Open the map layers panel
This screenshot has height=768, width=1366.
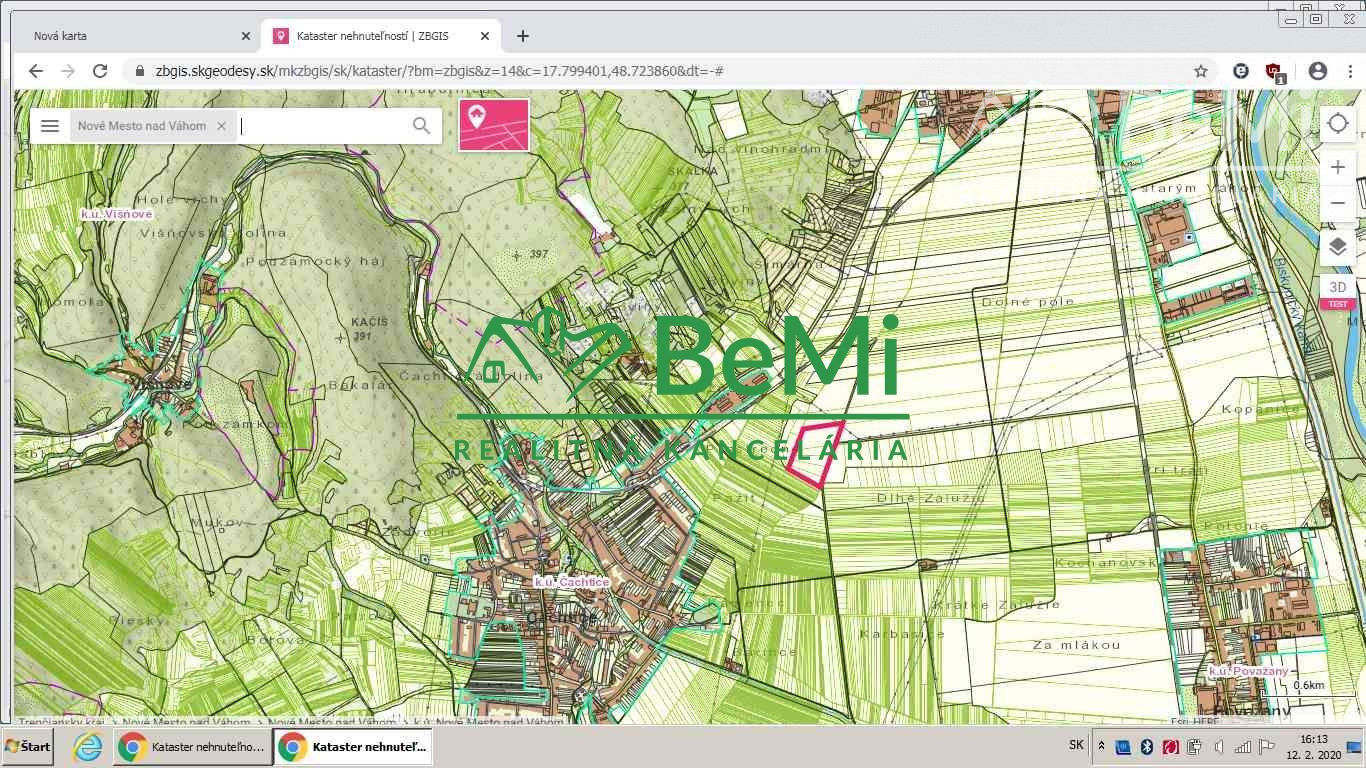click(1338, 247)
